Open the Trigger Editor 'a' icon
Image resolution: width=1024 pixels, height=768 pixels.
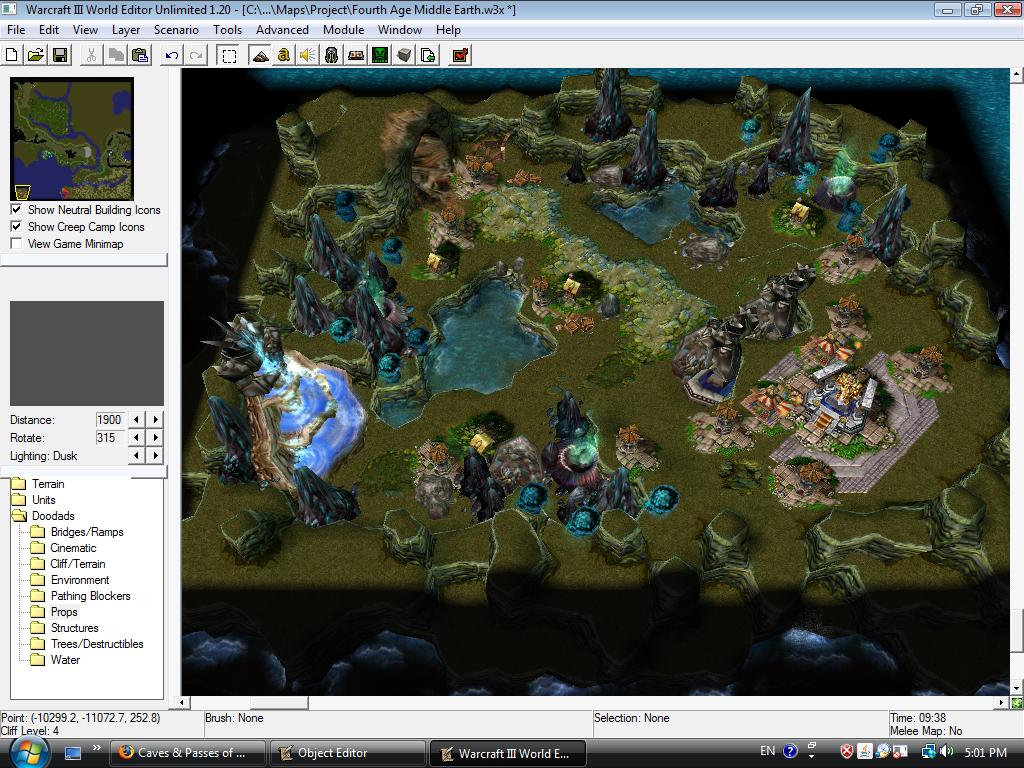(283, 56)
